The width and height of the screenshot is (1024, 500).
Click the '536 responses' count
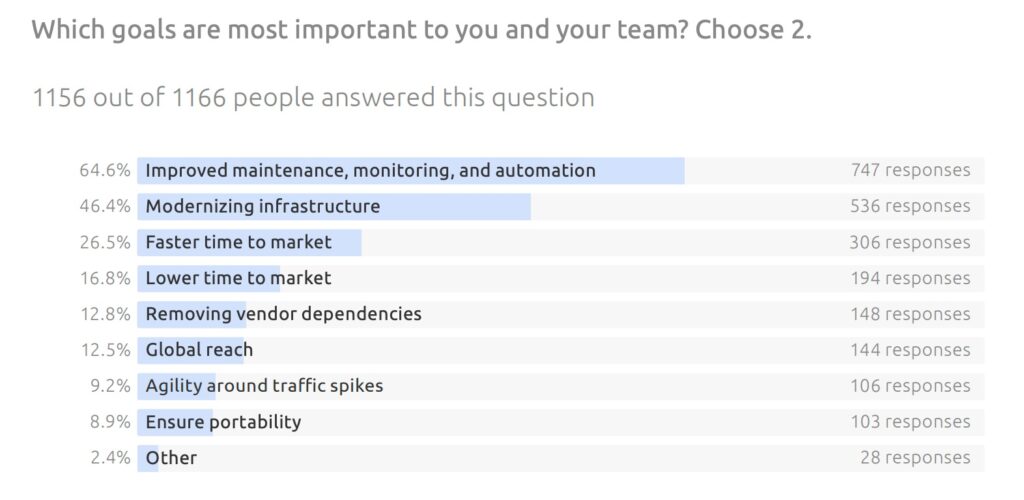click(910, 206)
